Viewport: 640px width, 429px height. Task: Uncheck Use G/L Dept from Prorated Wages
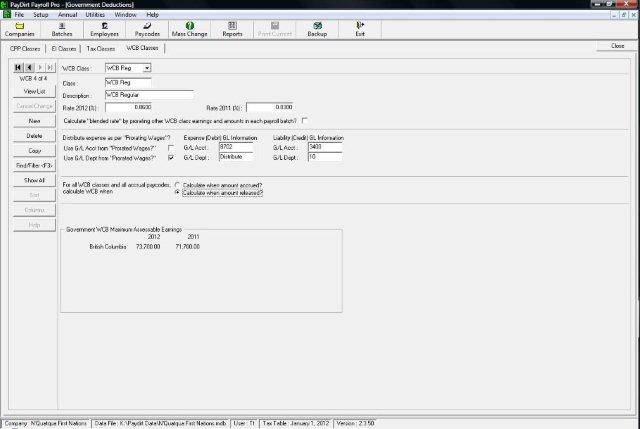point(171,157)
